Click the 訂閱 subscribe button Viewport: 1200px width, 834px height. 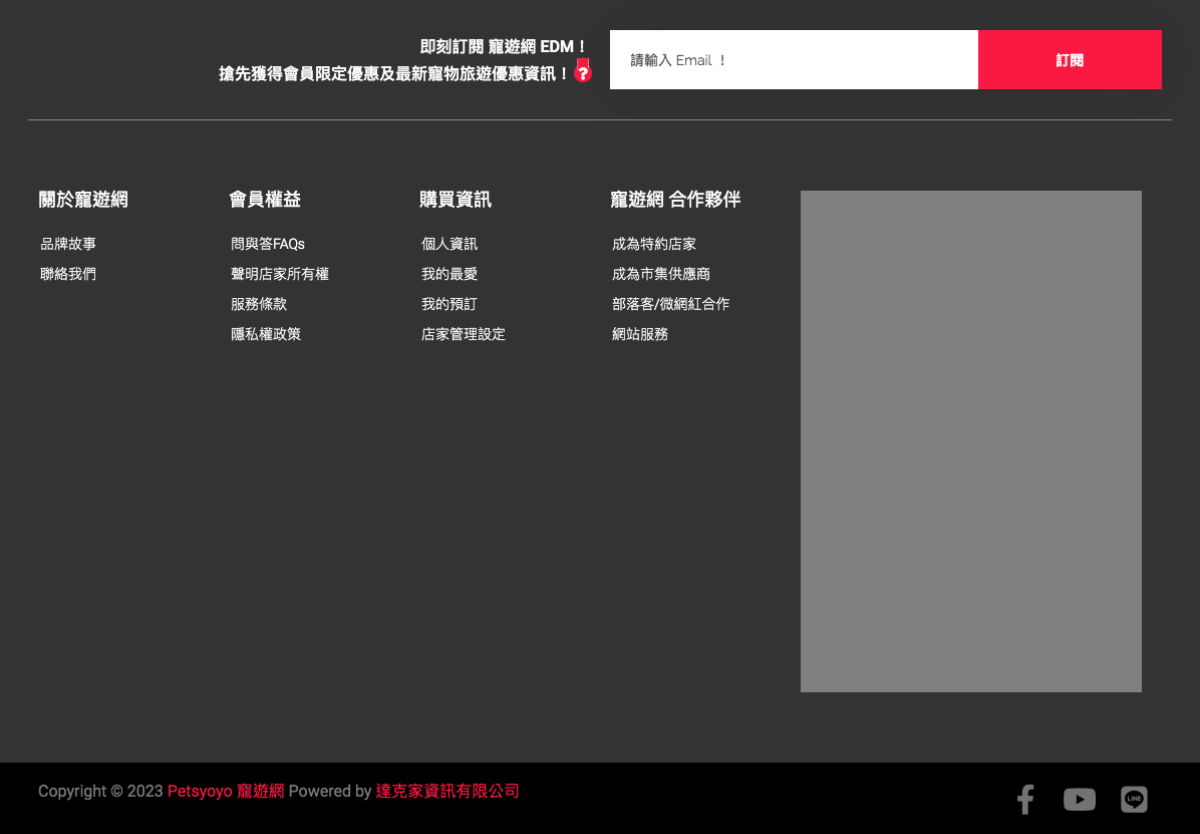(1069, 60)
